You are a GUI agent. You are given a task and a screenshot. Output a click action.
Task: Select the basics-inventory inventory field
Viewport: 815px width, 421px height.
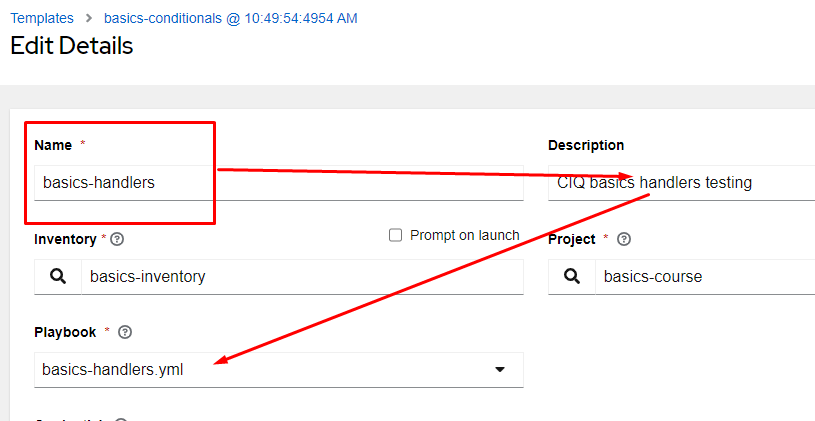[300, 277]
